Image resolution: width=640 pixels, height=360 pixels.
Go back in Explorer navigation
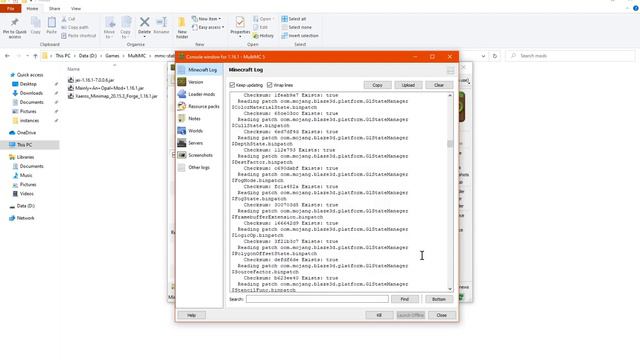(7, 56)
